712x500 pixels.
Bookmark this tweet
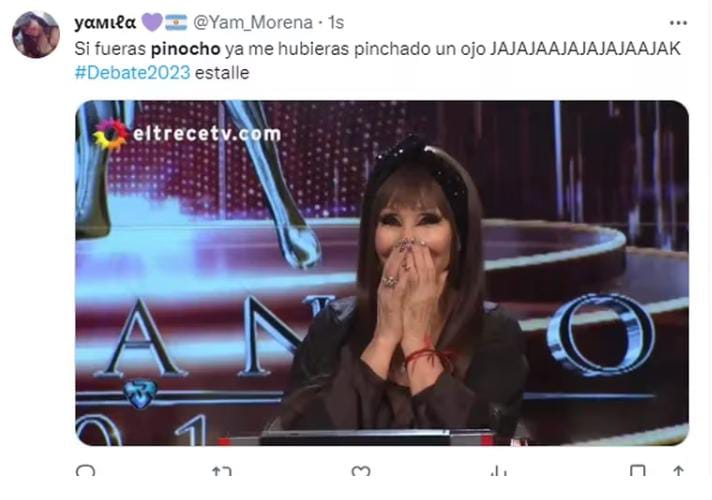point(638,471)
